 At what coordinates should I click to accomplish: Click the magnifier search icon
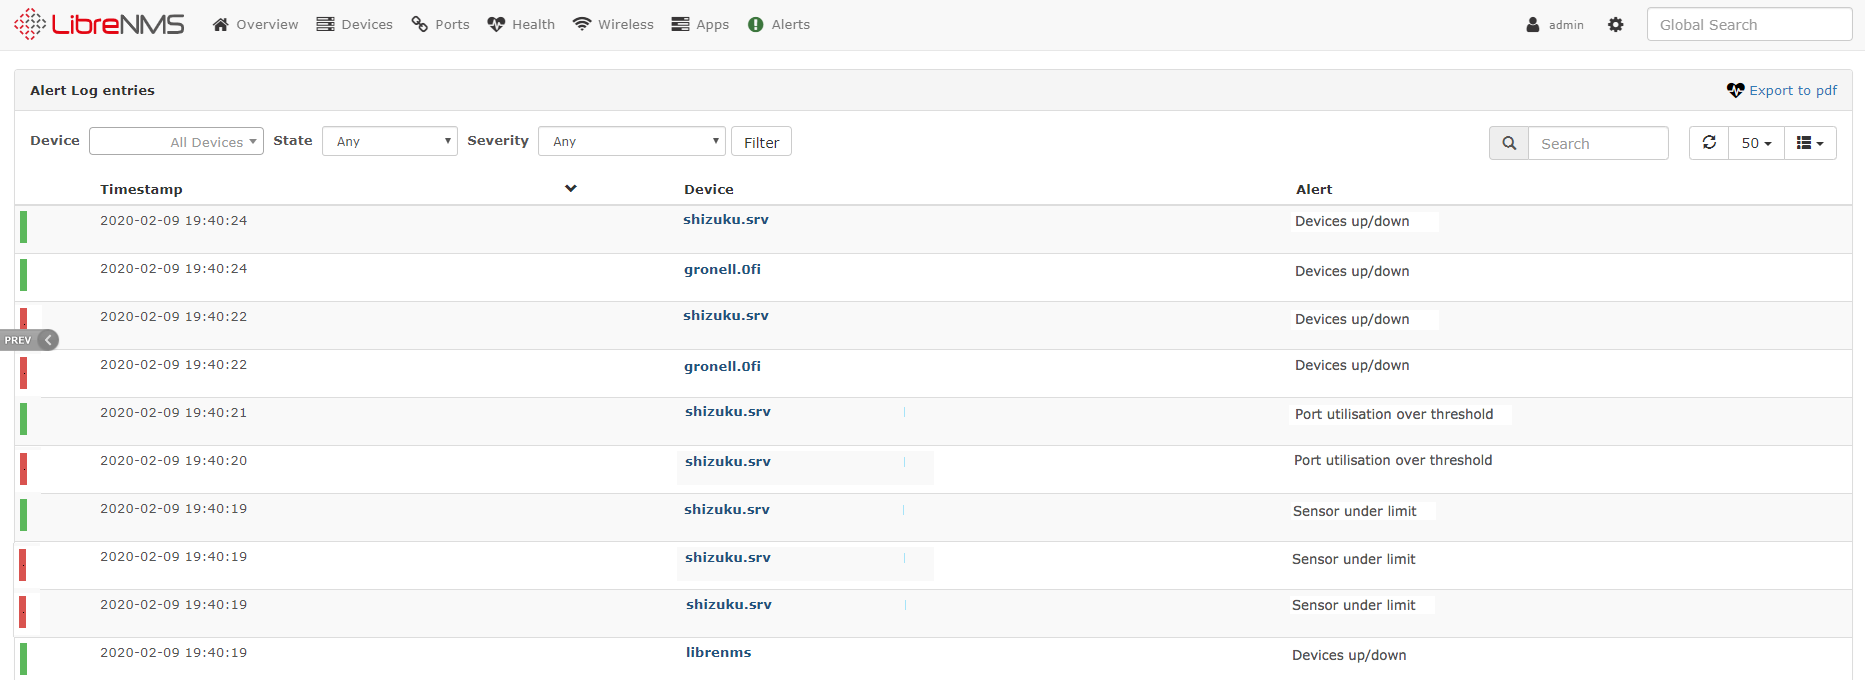click(x=1509, y=143)
